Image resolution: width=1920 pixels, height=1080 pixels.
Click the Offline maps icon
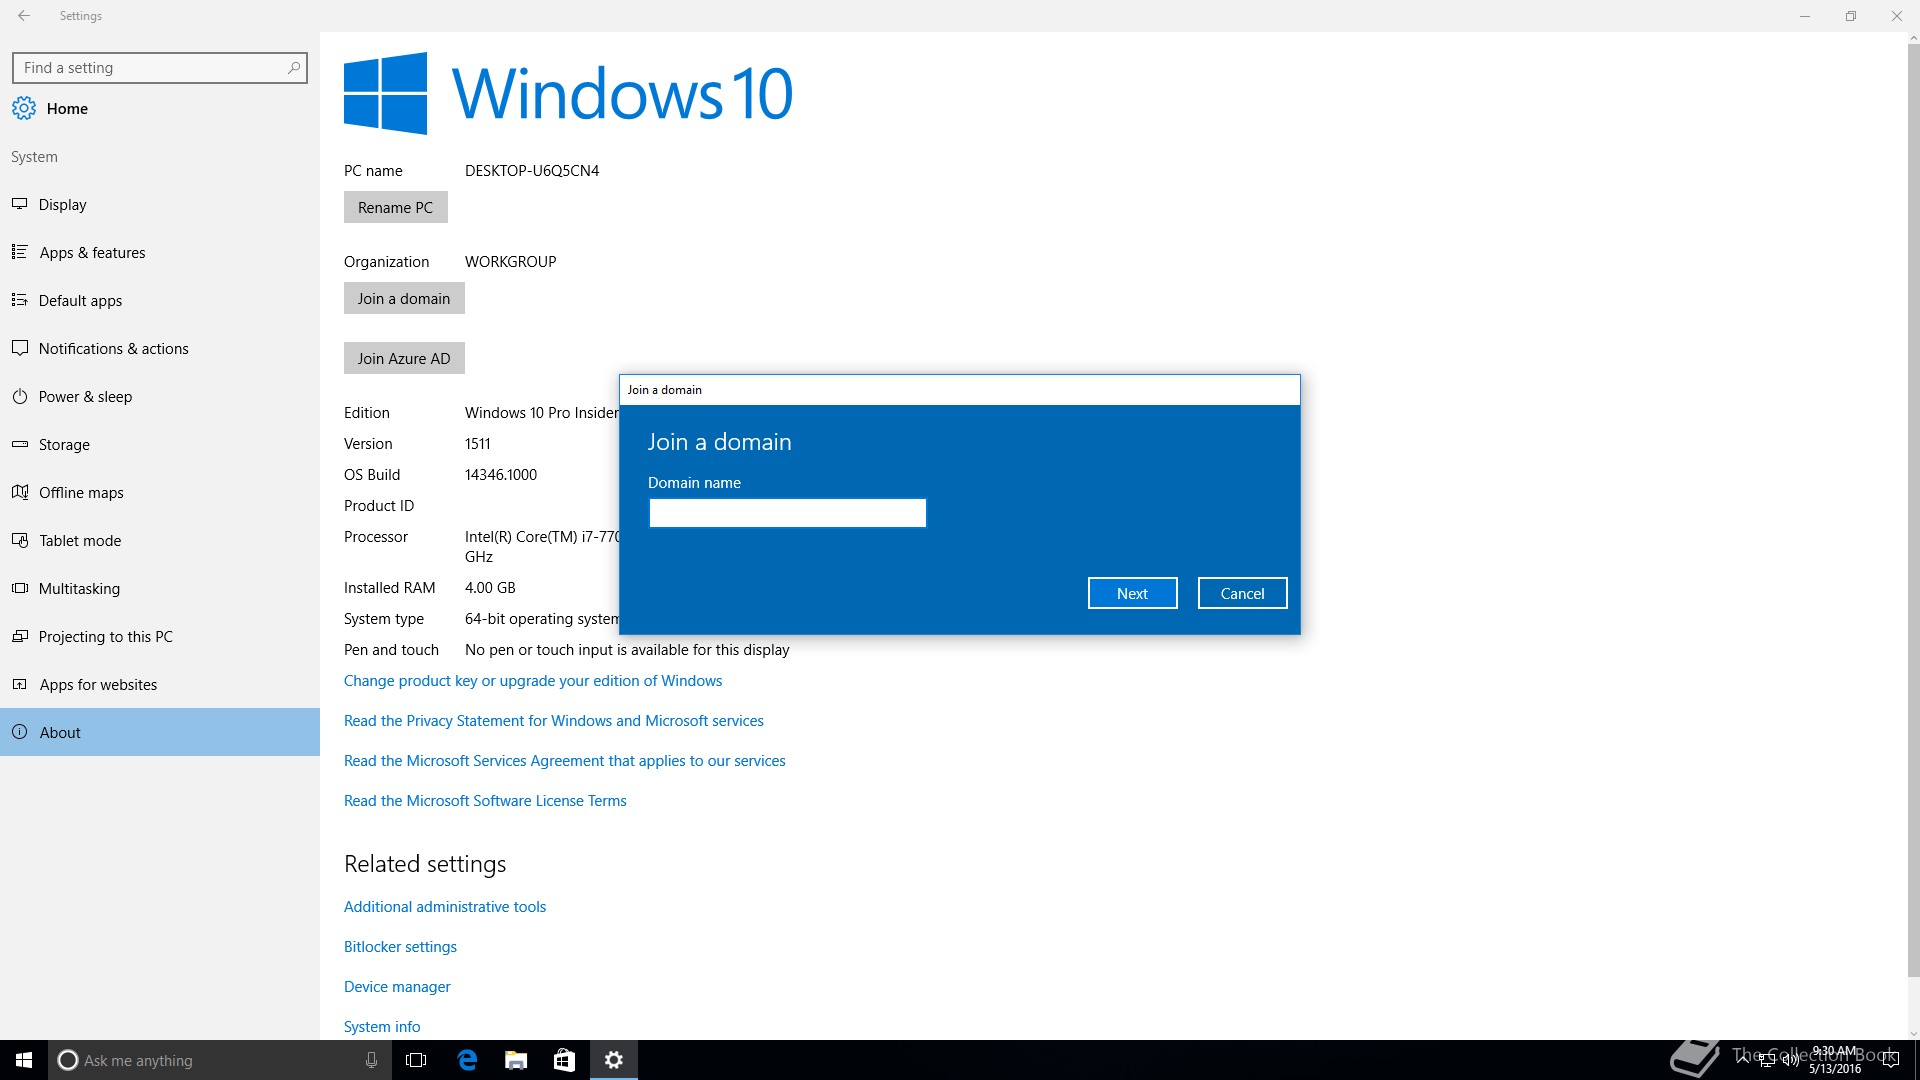(19, 492)
